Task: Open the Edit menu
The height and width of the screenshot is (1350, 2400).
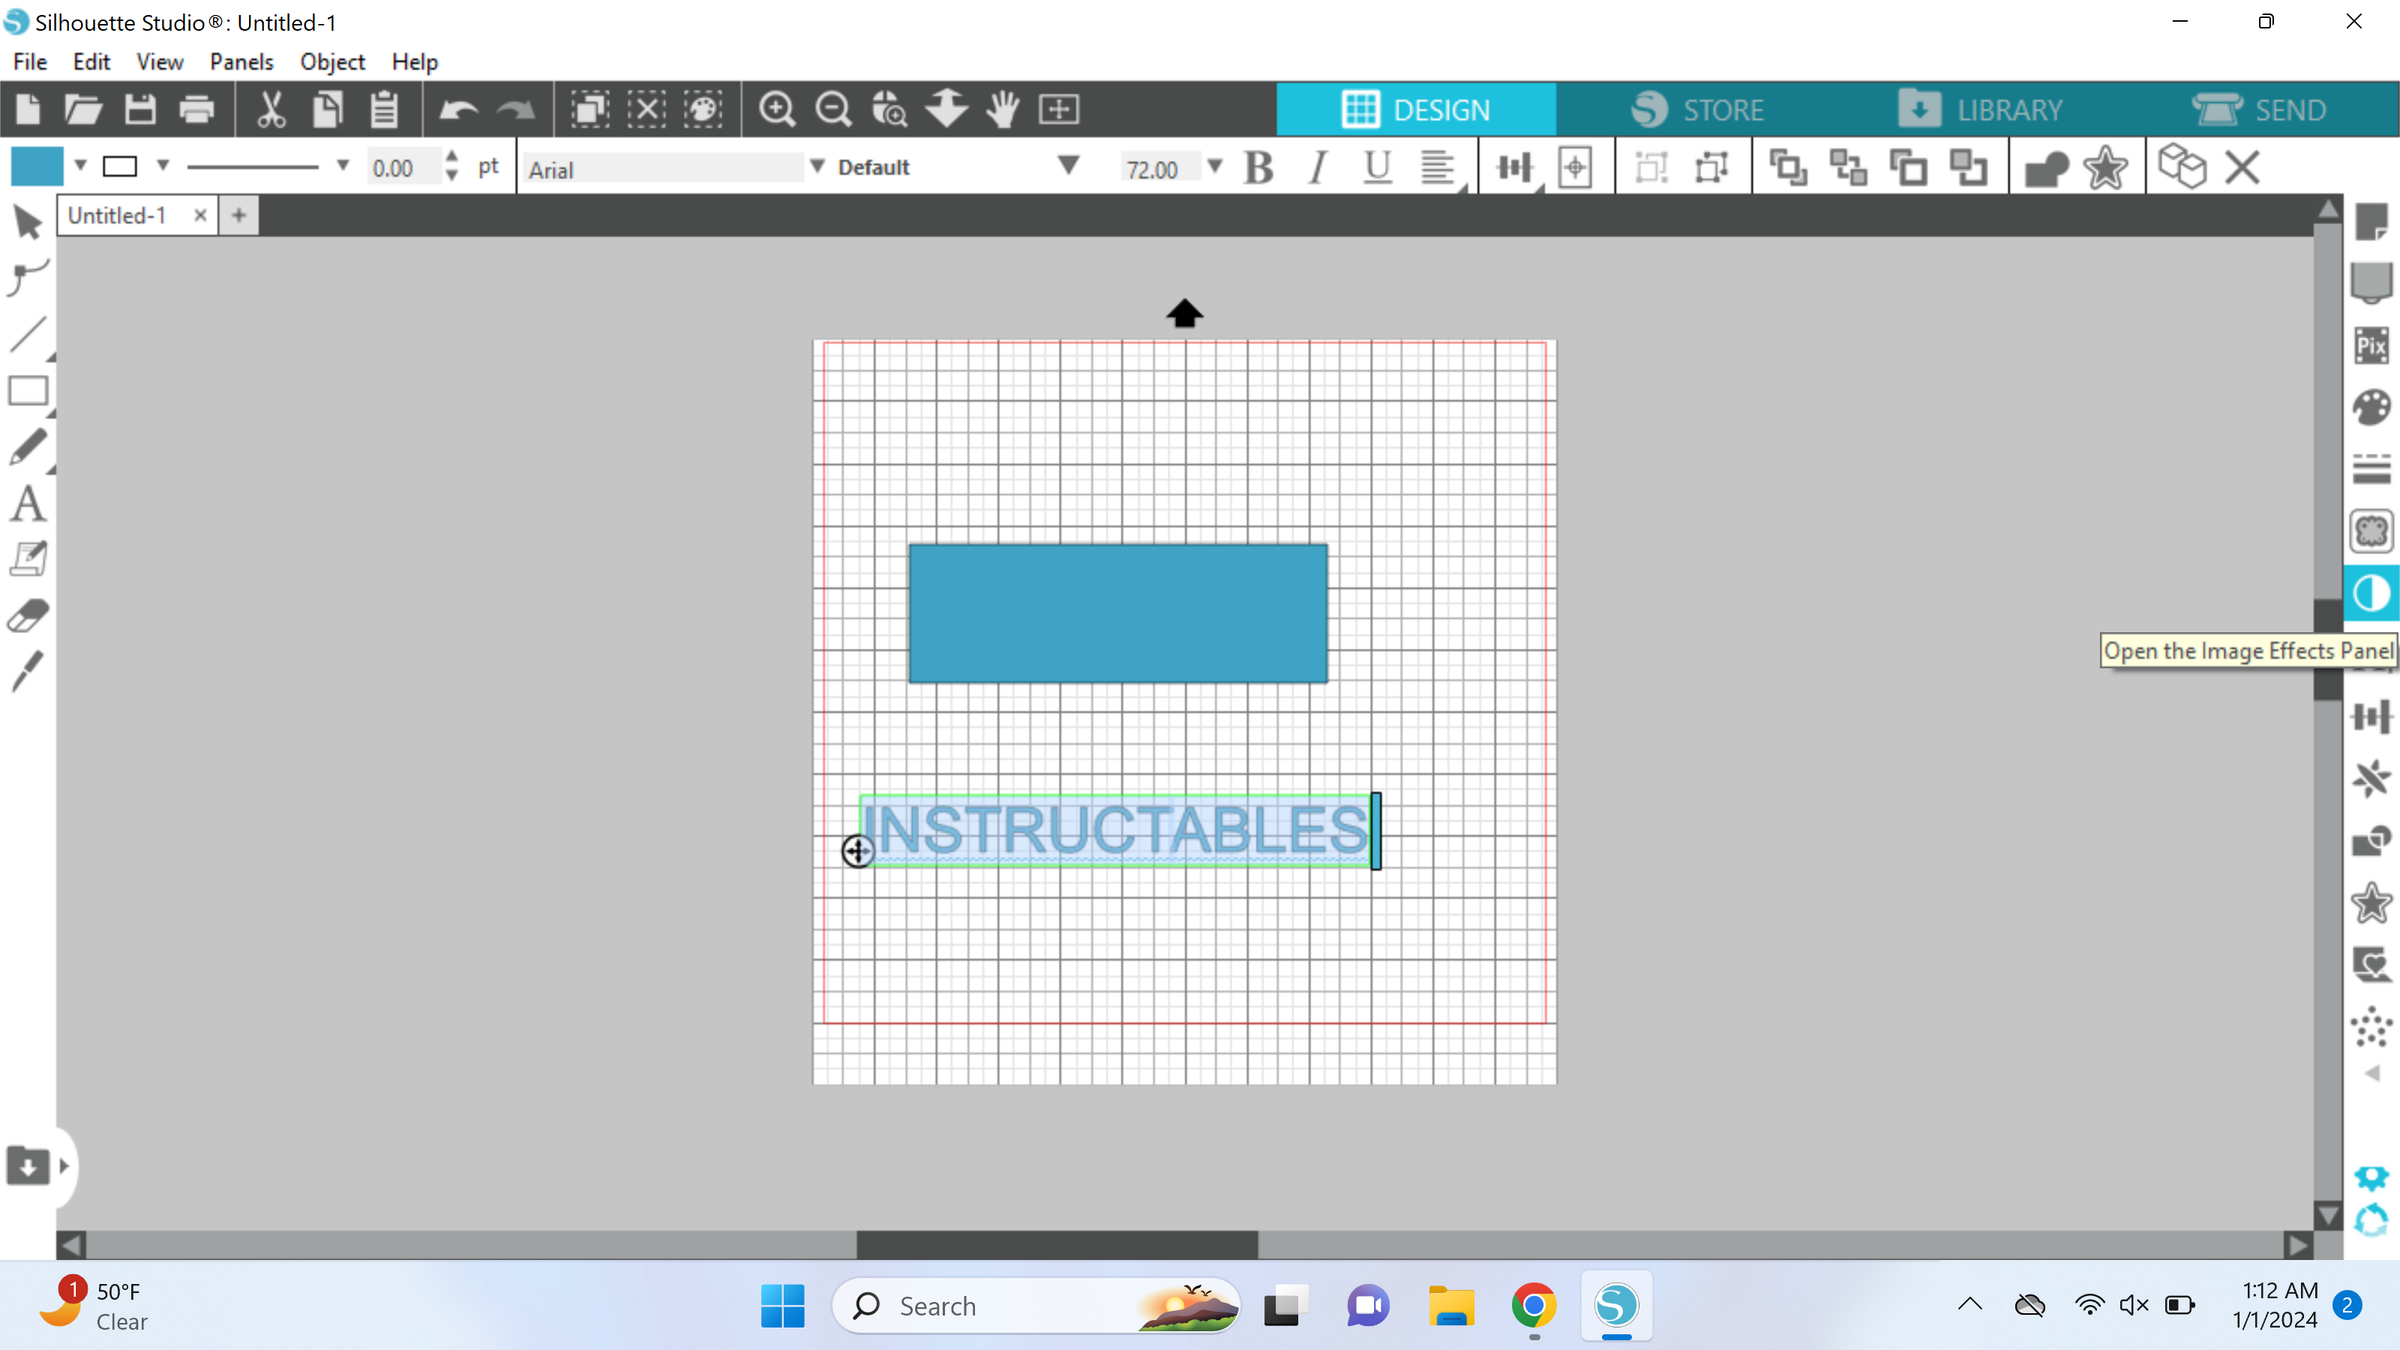Action: (91, 62)
